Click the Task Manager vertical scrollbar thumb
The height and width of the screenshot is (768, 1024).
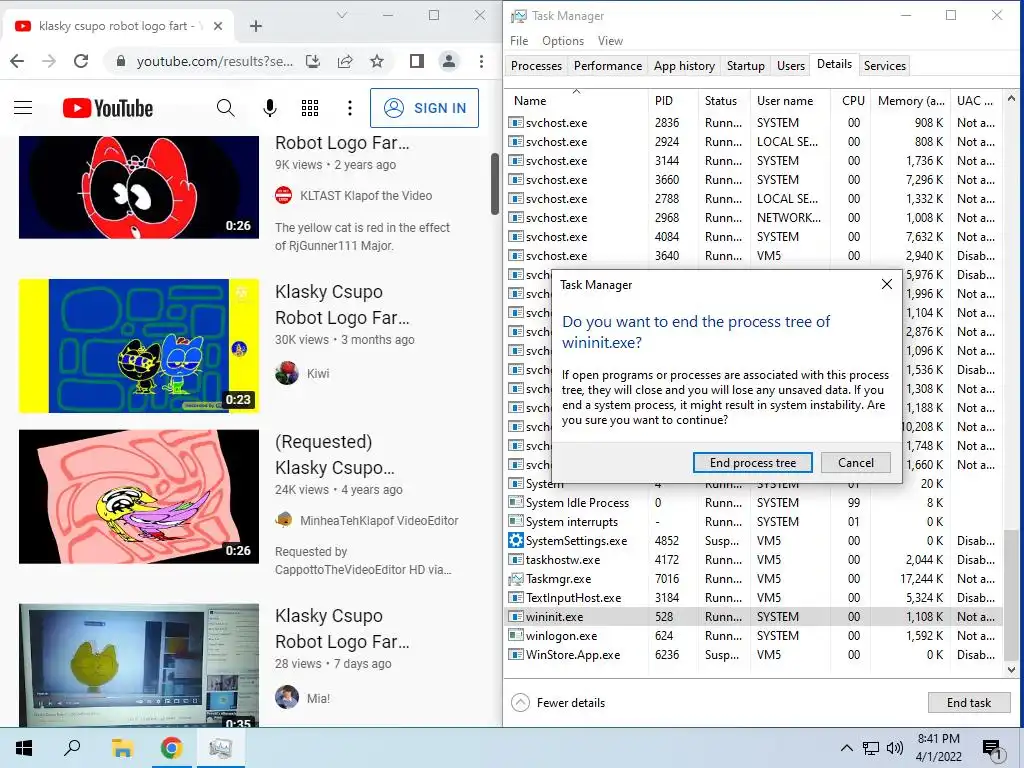tap(1011, 594)
